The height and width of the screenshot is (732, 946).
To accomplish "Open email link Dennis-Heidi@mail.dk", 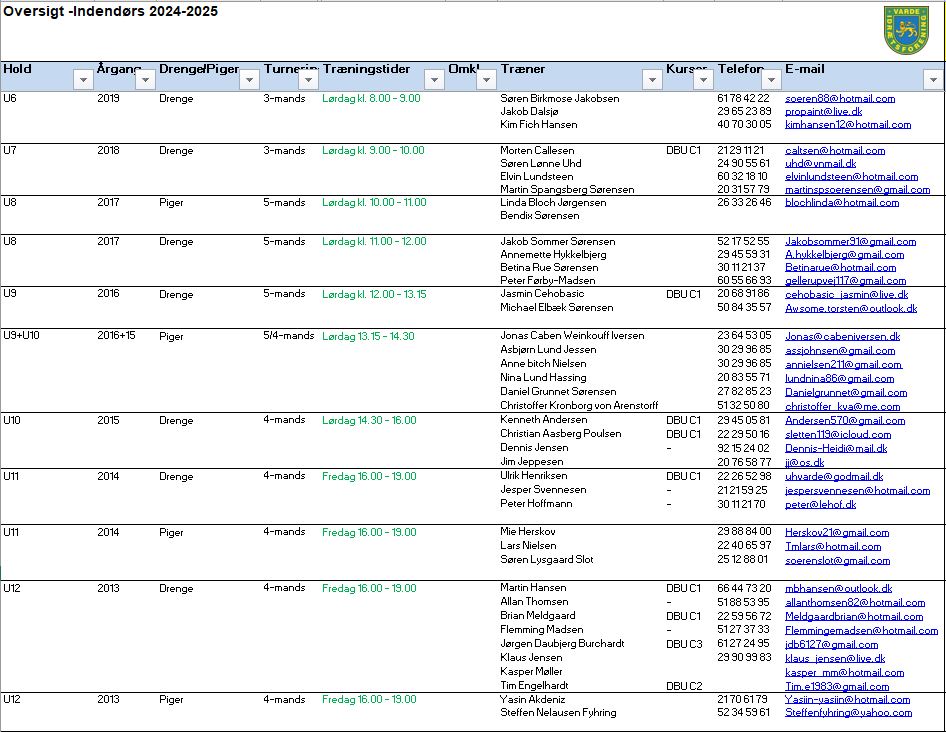I will (x=836, y=448).
